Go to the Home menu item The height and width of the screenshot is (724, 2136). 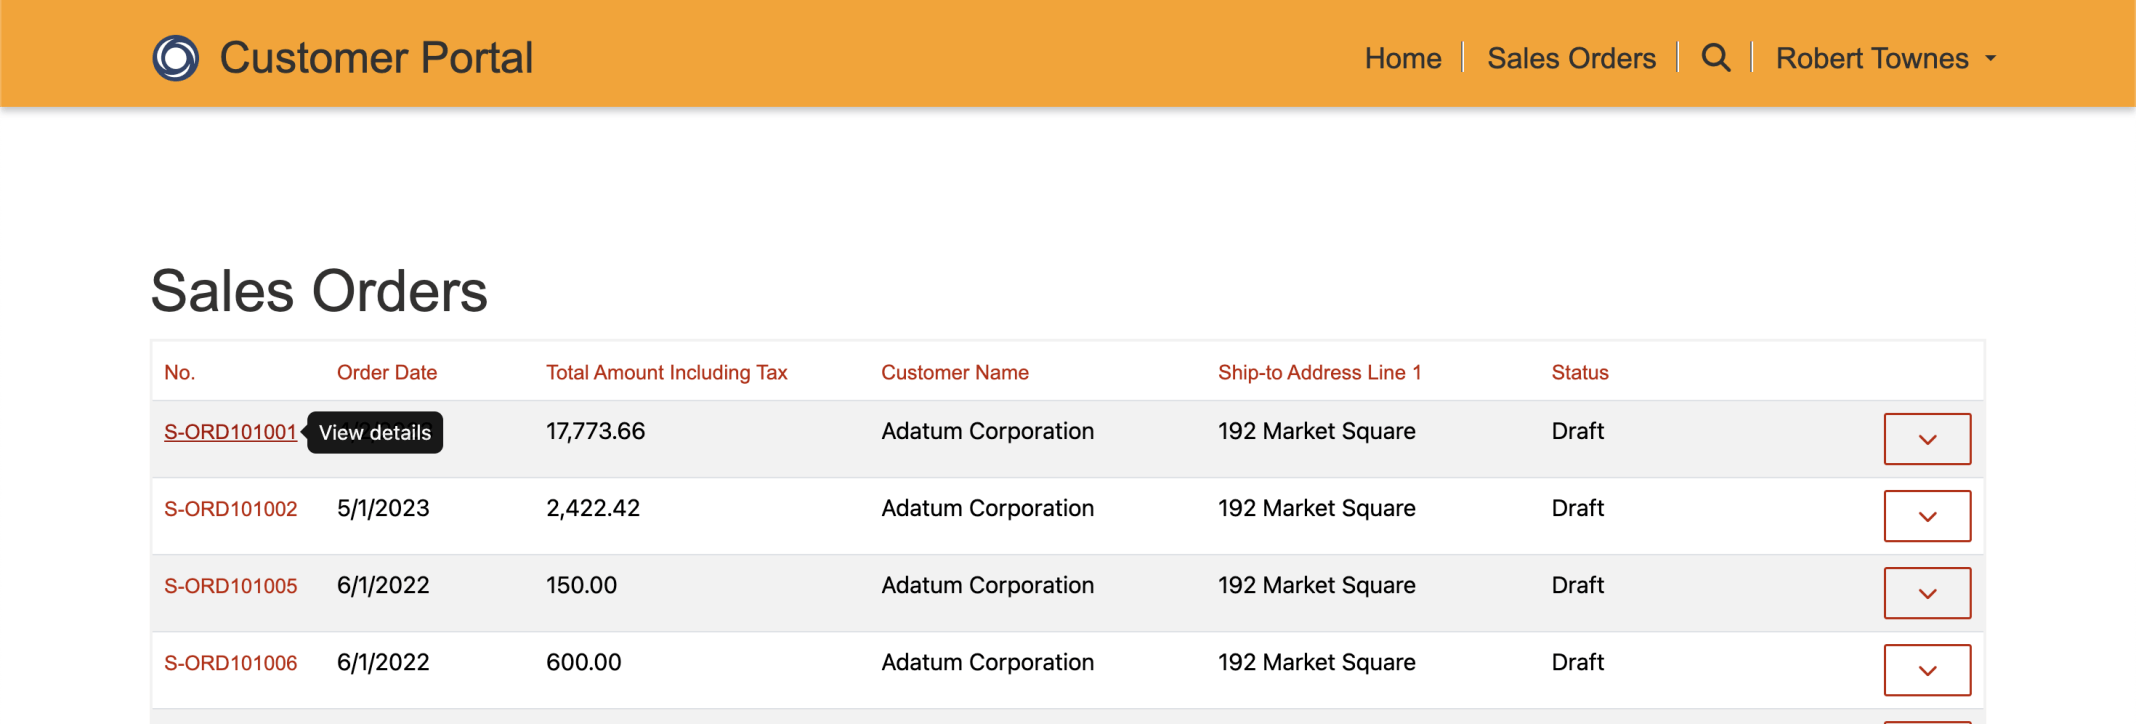point(1403,58)
